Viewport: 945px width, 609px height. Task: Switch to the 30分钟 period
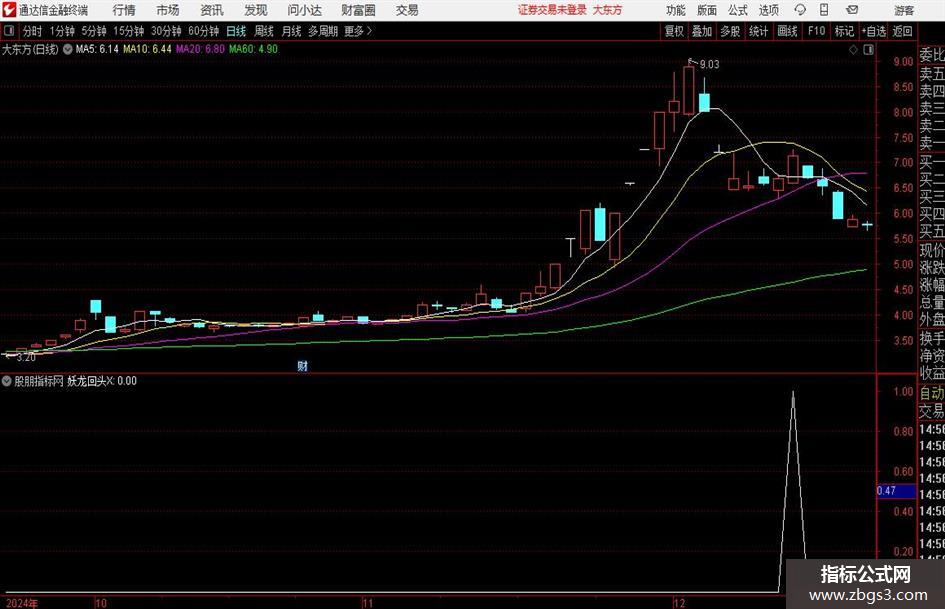(x=166, y=31)
